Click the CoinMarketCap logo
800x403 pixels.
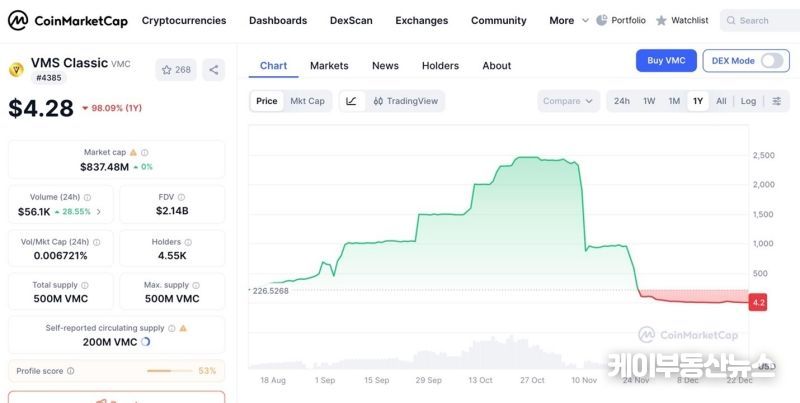68,20
